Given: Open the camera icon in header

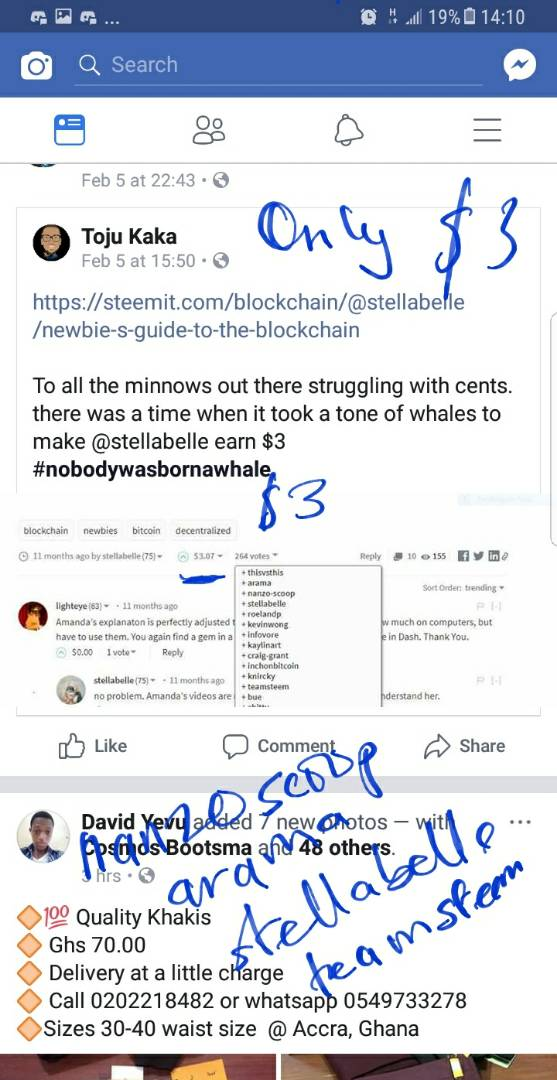Looking at the screenshot, I should click(x=36, y=66).
